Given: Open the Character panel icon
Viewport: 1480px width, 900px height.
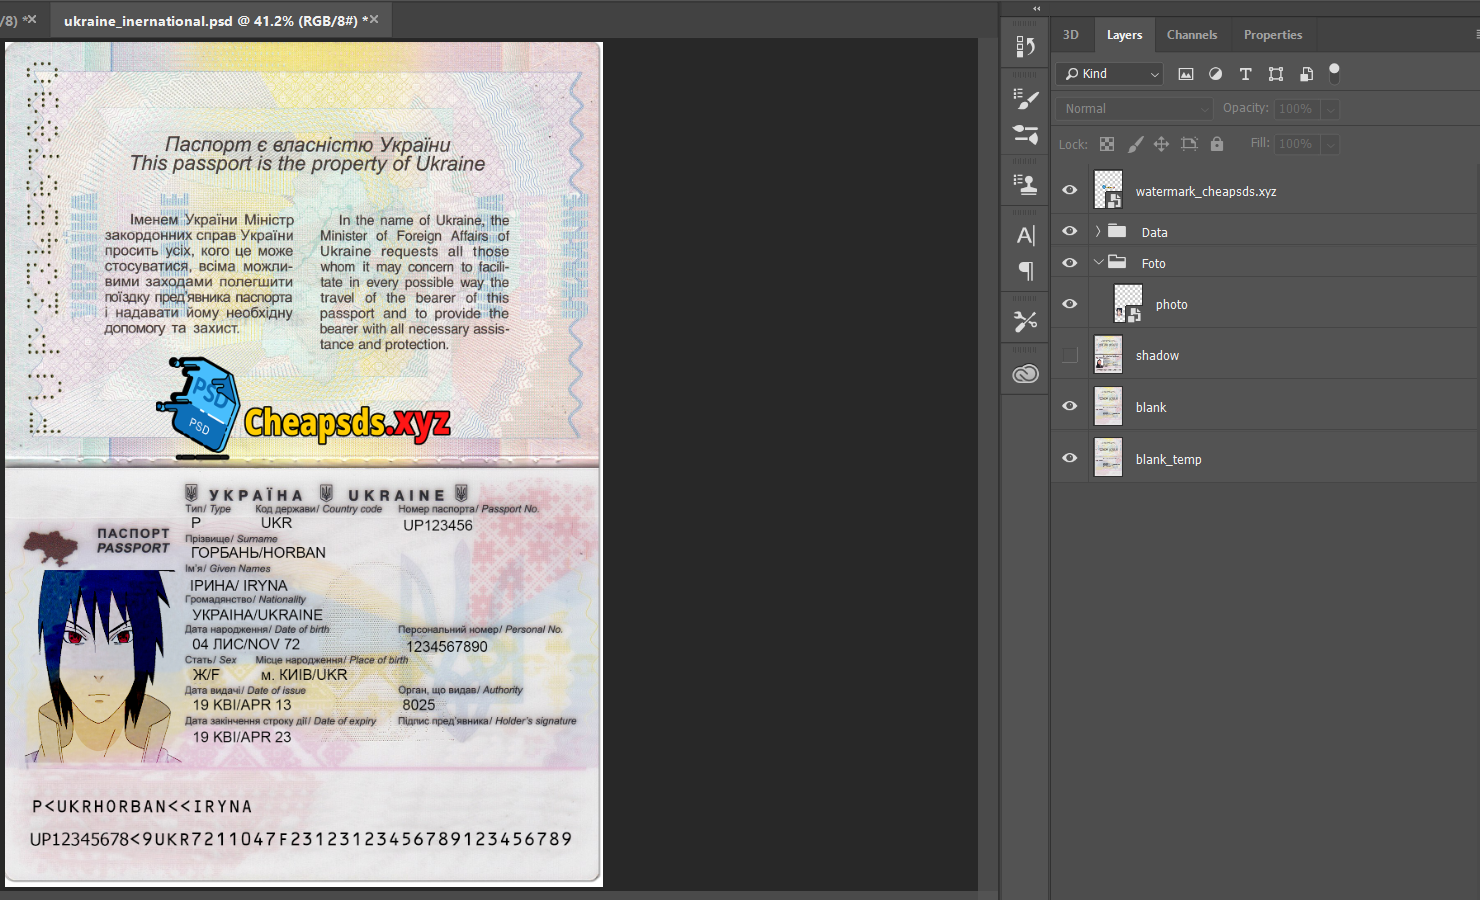Looking at the screenshot, I should pyautogui.click(x=1025, y=235).
